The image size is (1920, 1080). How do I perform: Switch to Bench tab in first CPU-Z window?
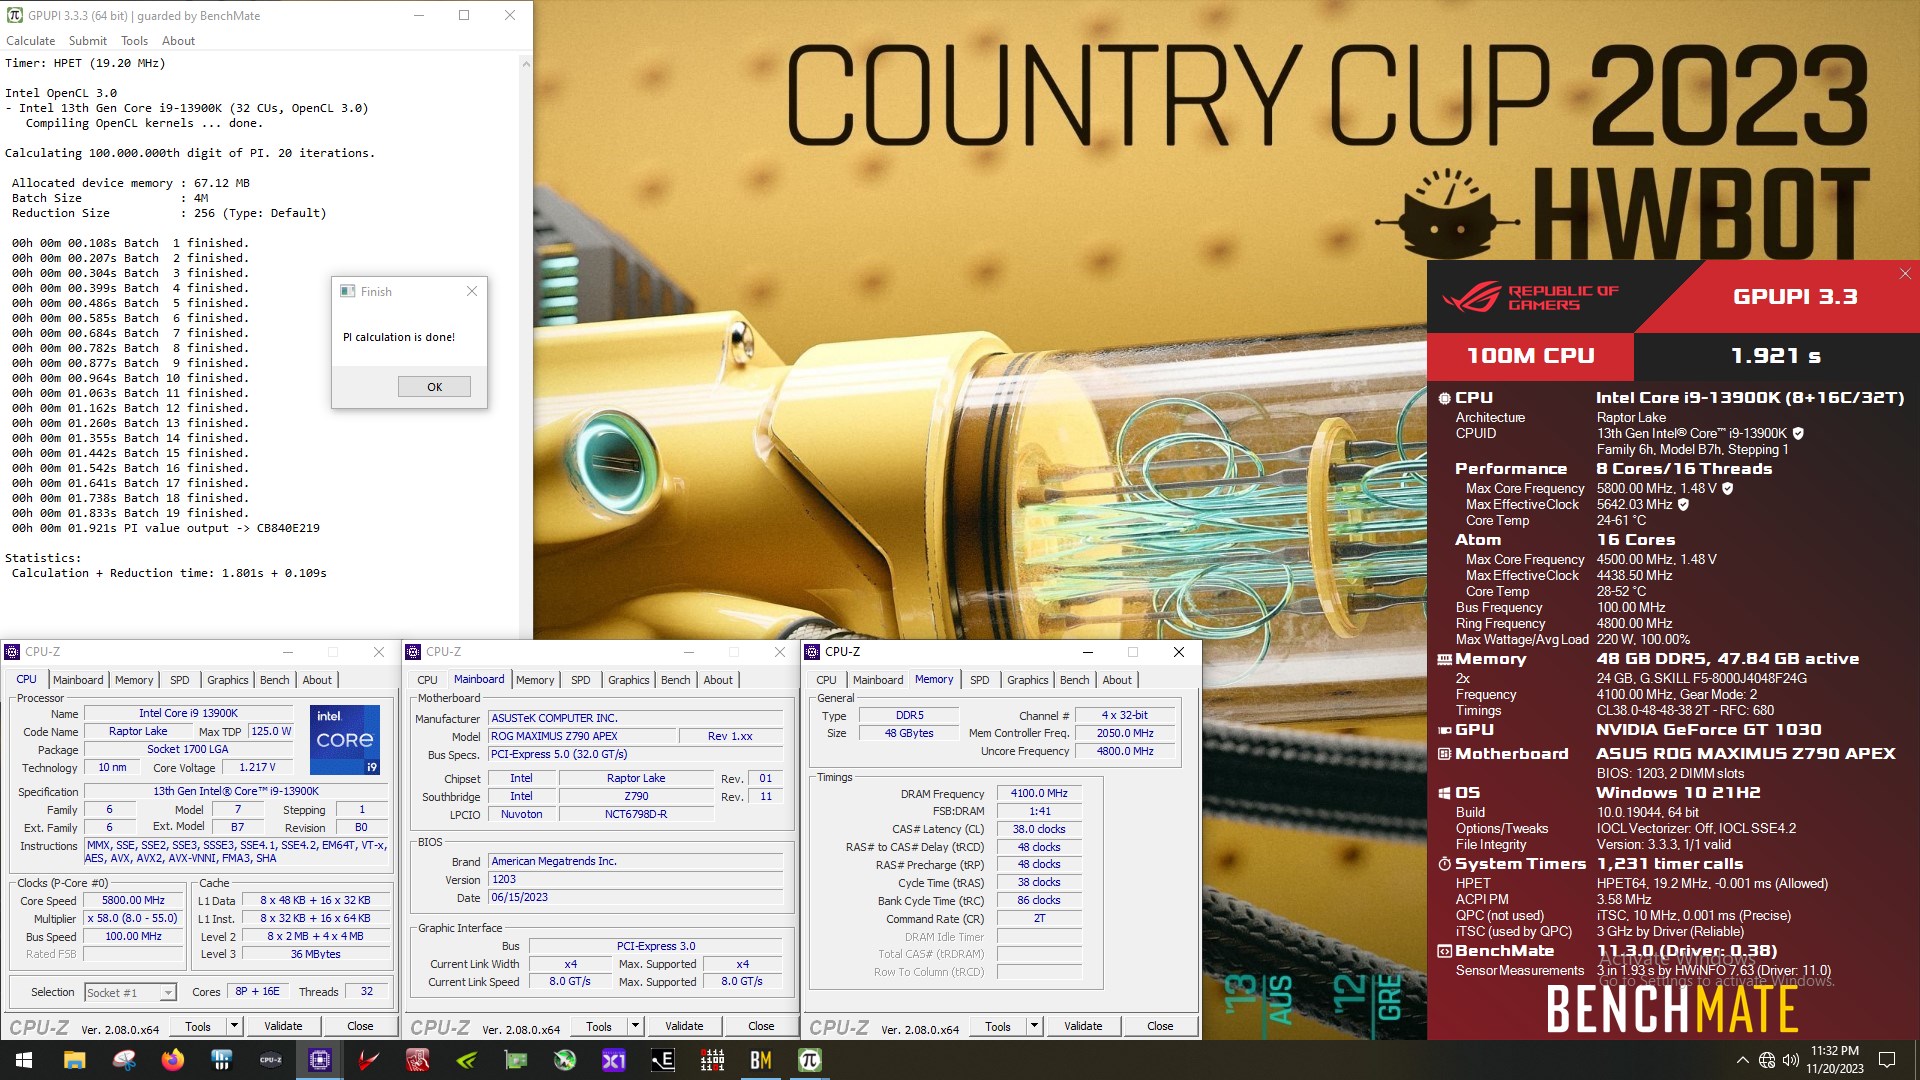coord(275,680)
